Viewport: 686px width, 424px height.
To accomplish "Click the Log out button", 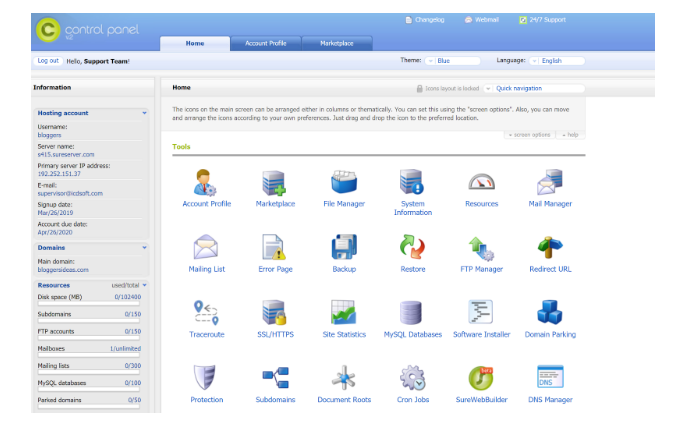I will point(48,61).
